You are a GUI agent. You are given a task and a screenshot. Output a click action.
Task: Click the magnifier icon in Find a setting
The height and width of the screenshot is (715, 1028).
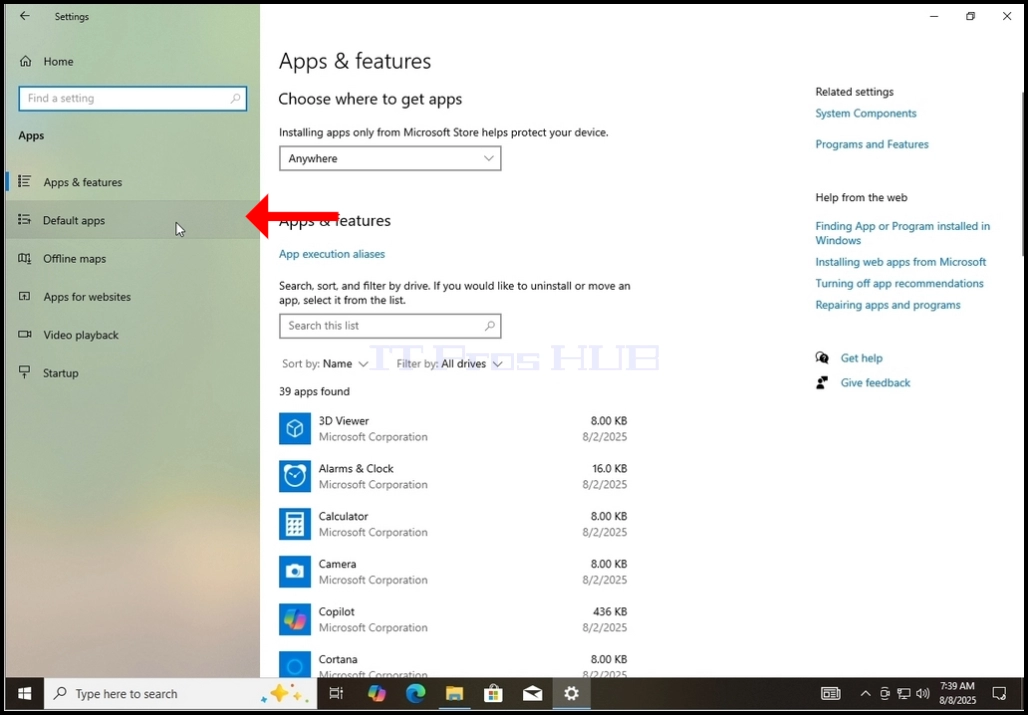click(x=235, y=98)
